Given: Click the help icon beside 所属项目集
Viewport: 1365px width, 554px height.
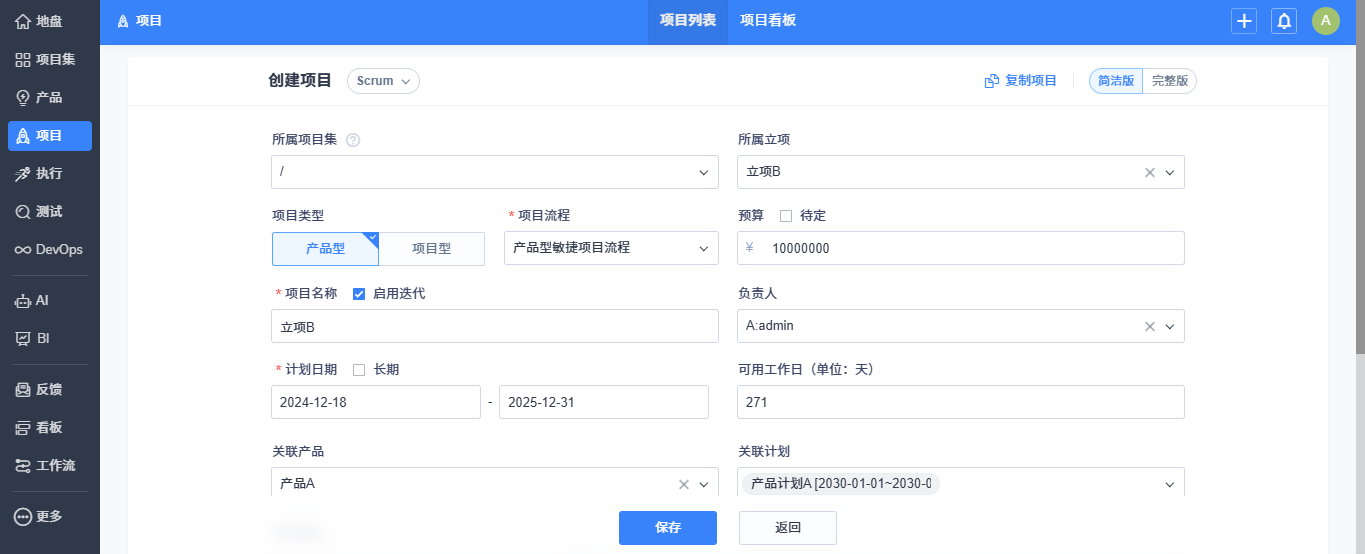Looking at the screenshot, I should click(x=353, y=141).
